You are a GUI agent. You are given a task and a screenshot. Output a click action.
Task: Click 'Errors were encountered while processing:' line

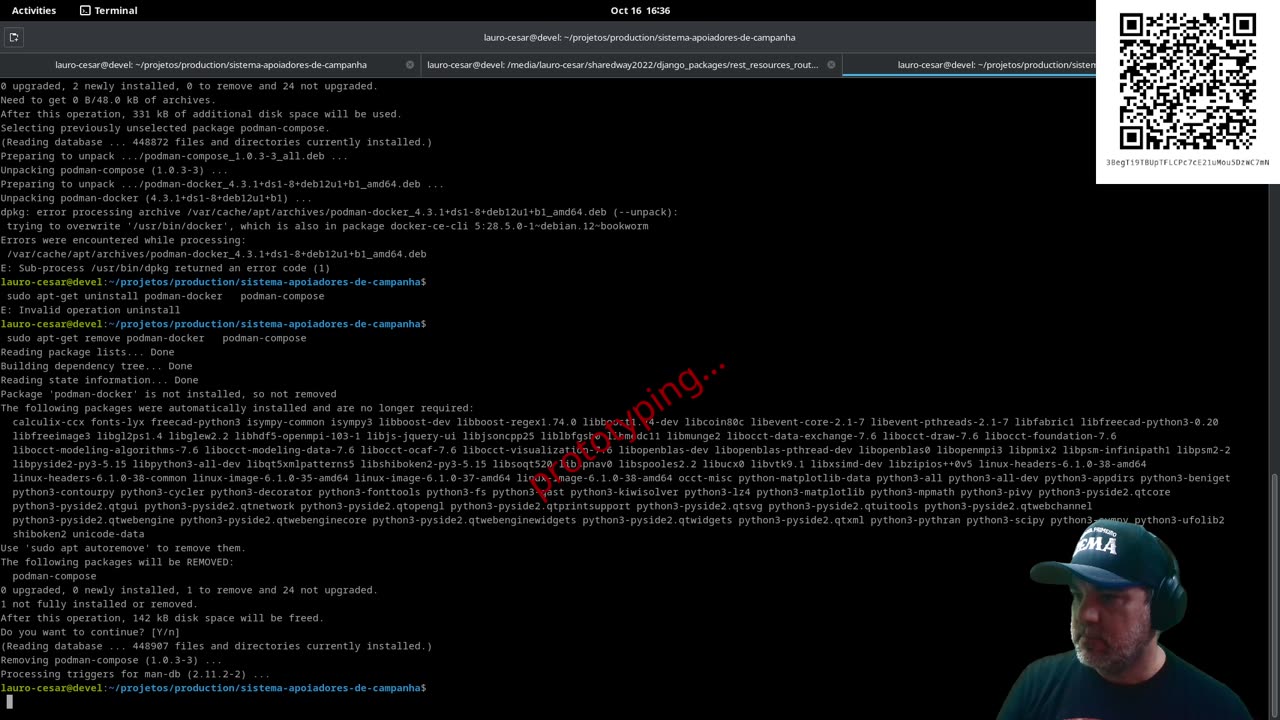[123, 240]
